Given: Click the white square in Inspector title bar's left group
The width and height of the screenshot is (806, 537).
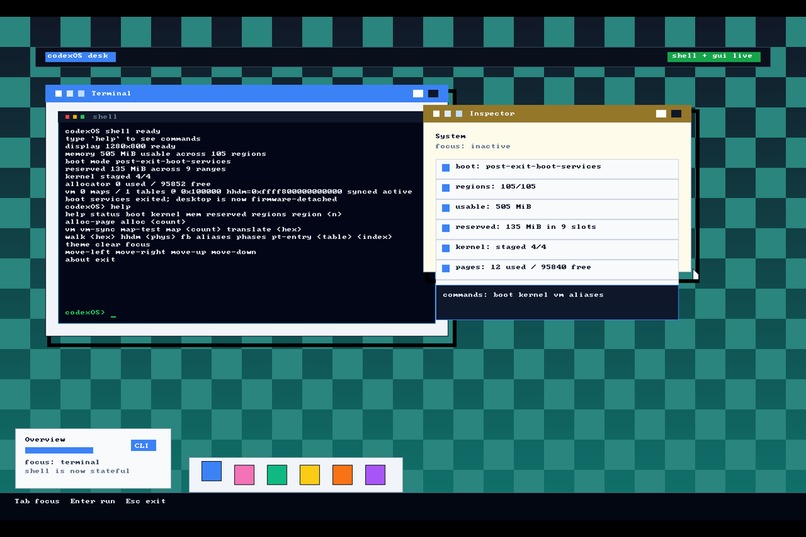Looking at the screenshot, I should (x=436, y=114).
